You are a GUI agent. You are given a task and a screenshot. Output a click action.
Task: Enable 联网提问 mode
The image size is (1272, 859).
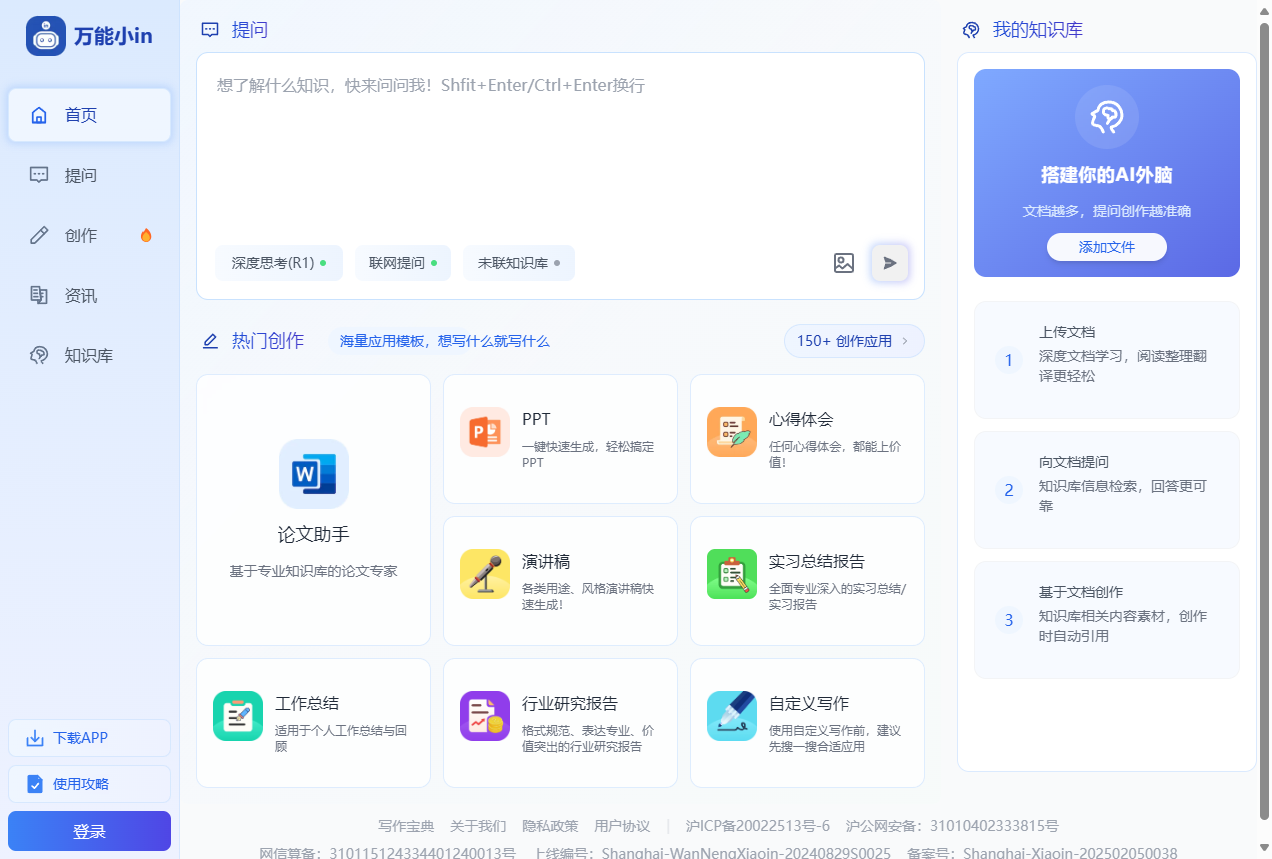click(402, 263)
